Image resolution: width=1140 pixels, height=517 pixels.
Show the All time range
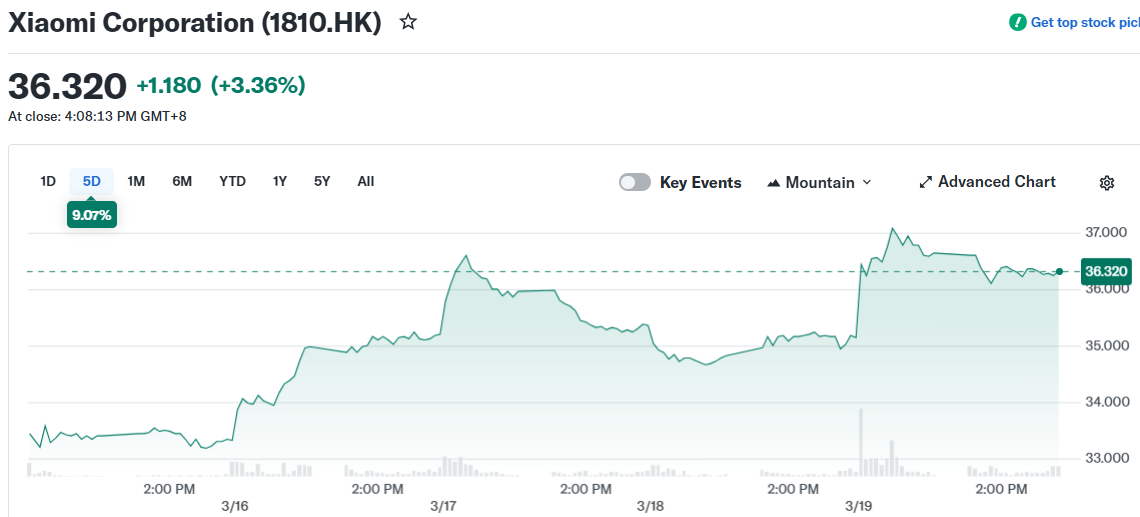click(366, 182)
